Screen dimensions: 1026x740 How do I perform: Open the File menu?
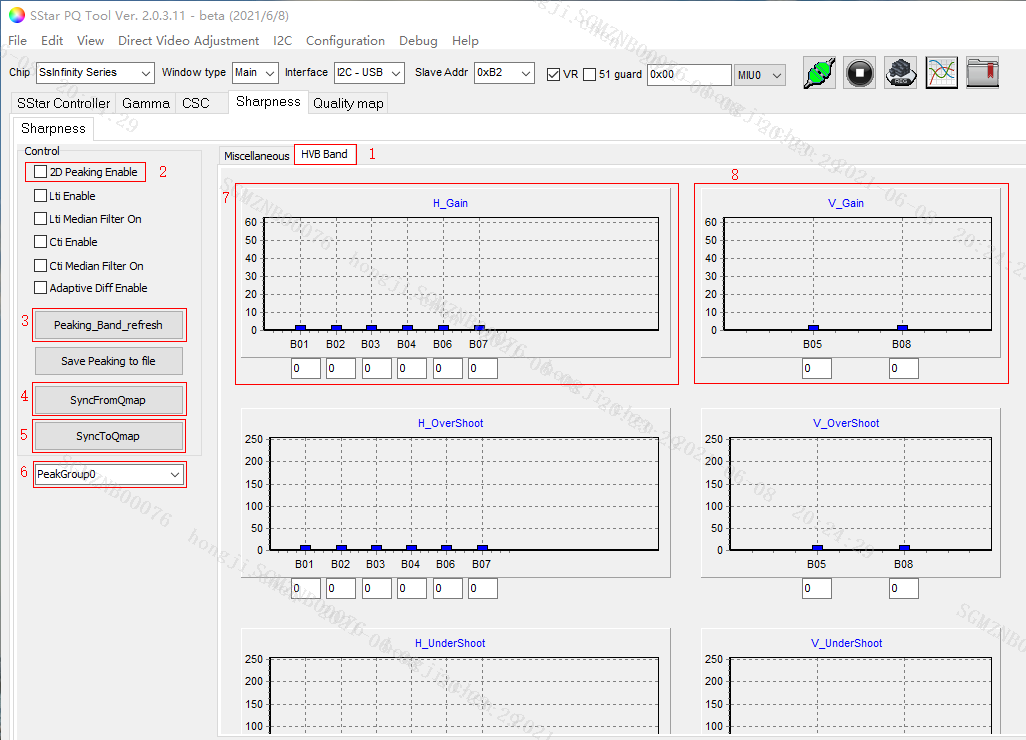[x=18, y=41]
